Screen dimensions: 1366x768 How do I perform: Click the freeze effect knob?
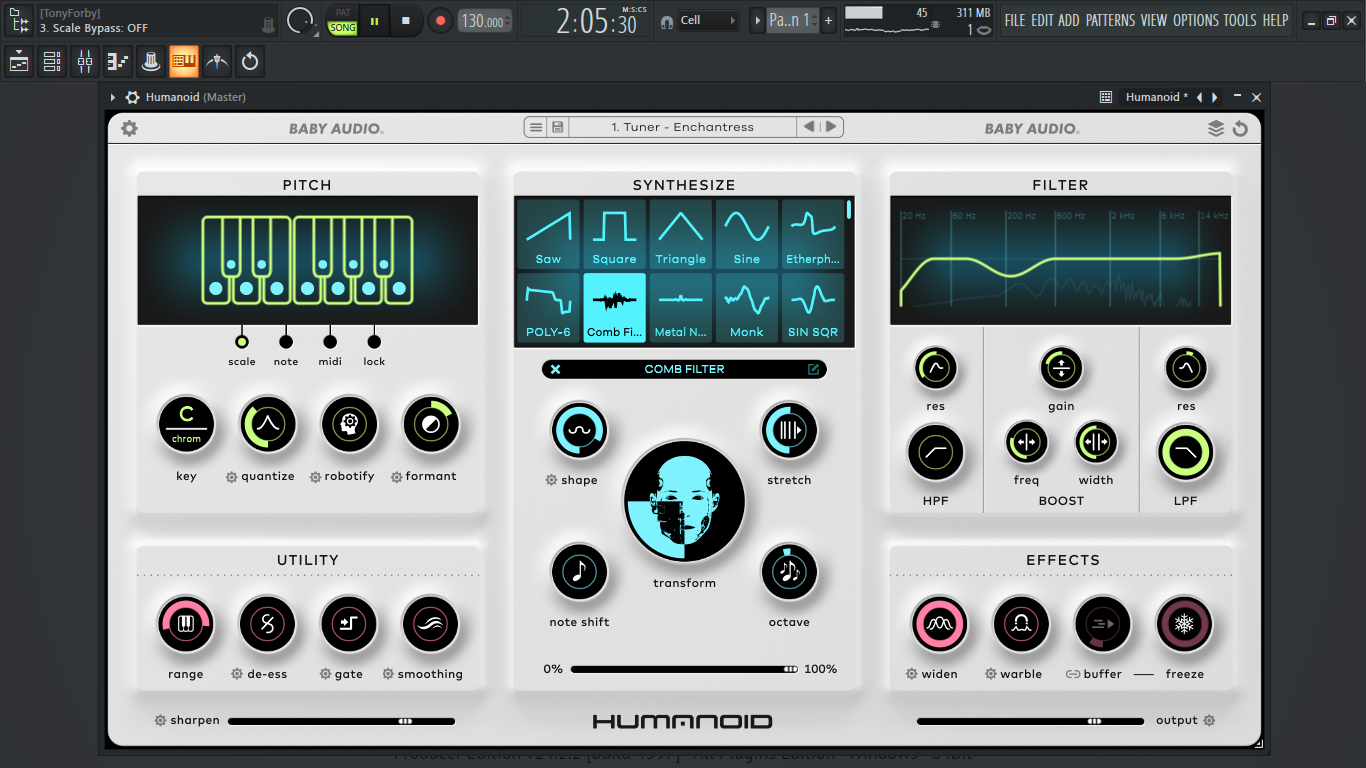click(1184, 624)
